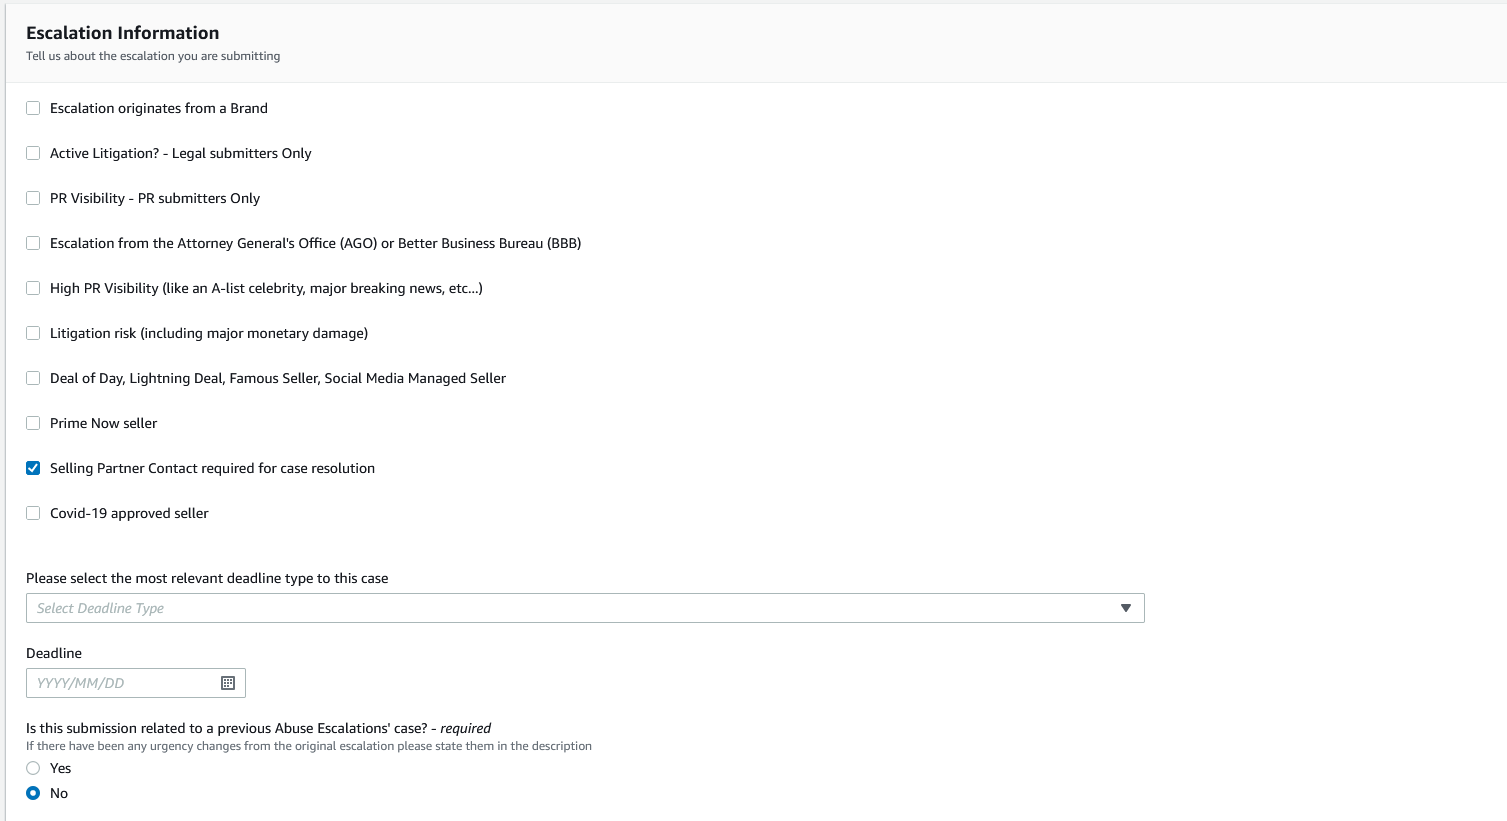The width and height of the screenshot is (1507, 821).
Task: Select the No radio button
Action: click(x=33, y=793)
